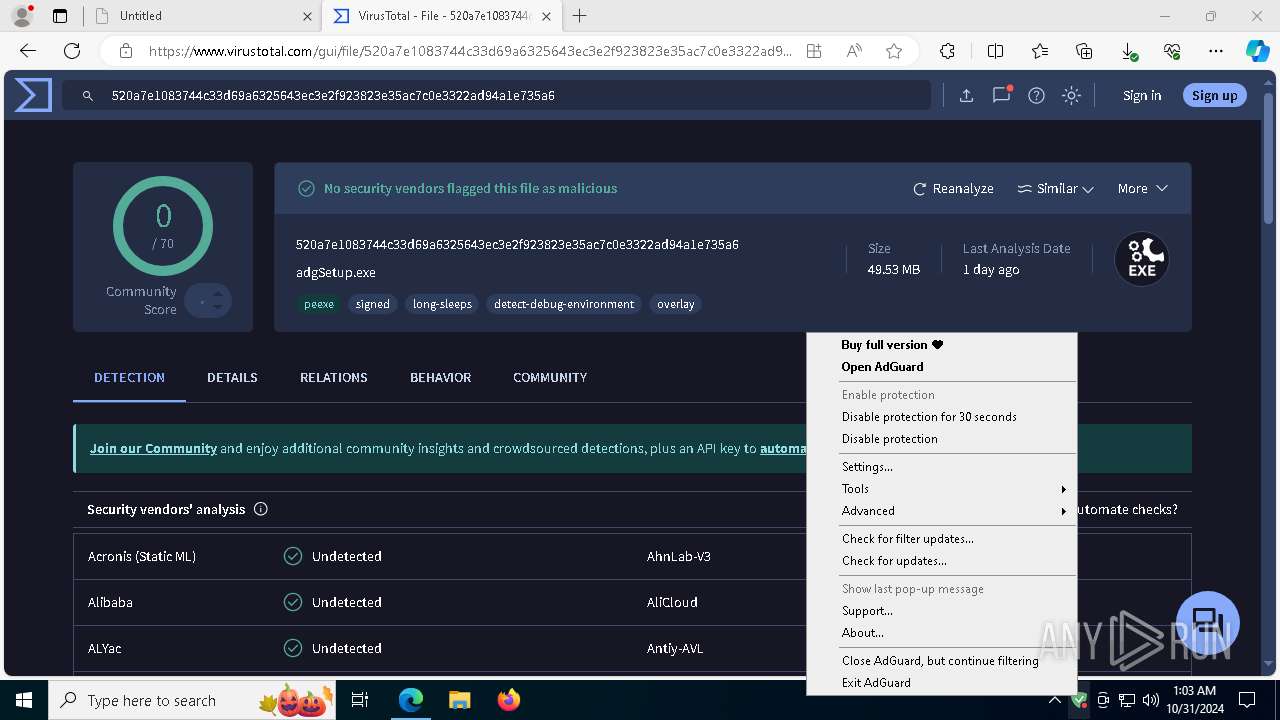Screen dimensions: 1280x720
Task: Select Disable protection menu entry
Action: 941,439
